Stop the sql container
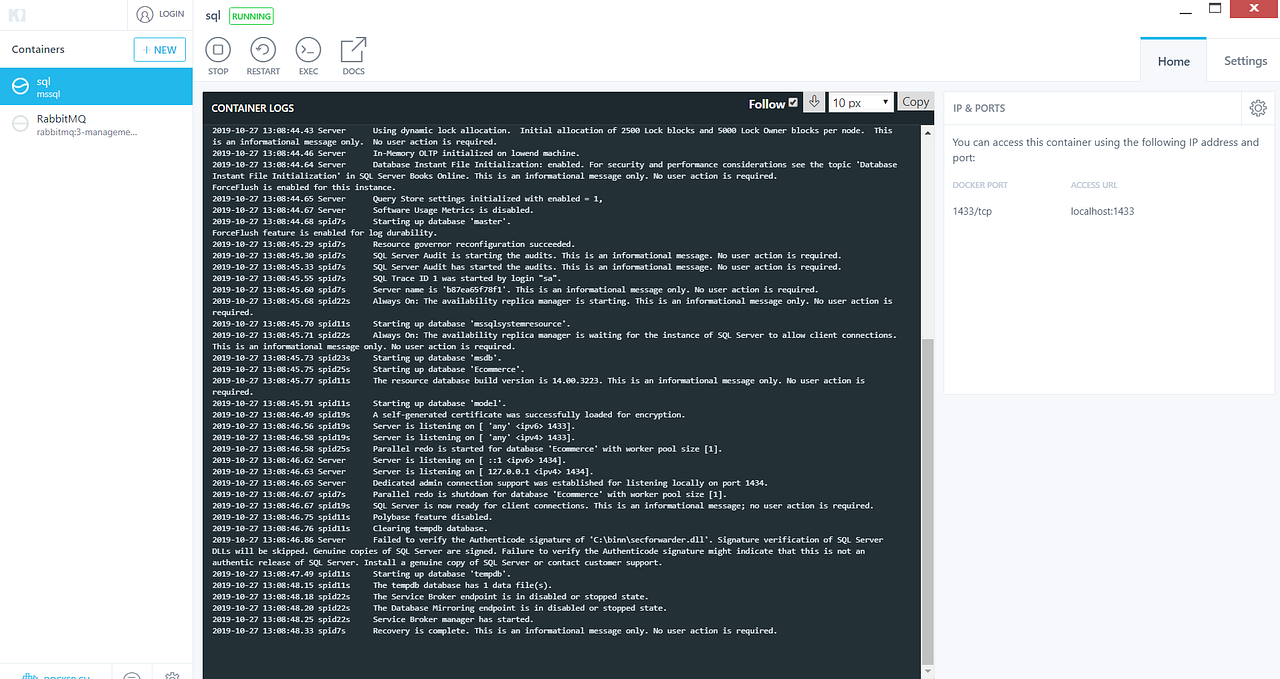This screenshot has height=679, width=1280. [x=218, y=56]
